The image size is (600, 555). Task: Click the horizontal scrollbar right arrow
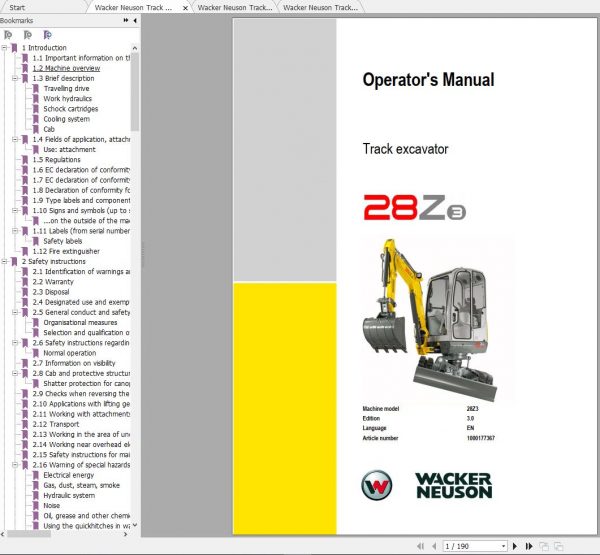(x=126, y=534)
